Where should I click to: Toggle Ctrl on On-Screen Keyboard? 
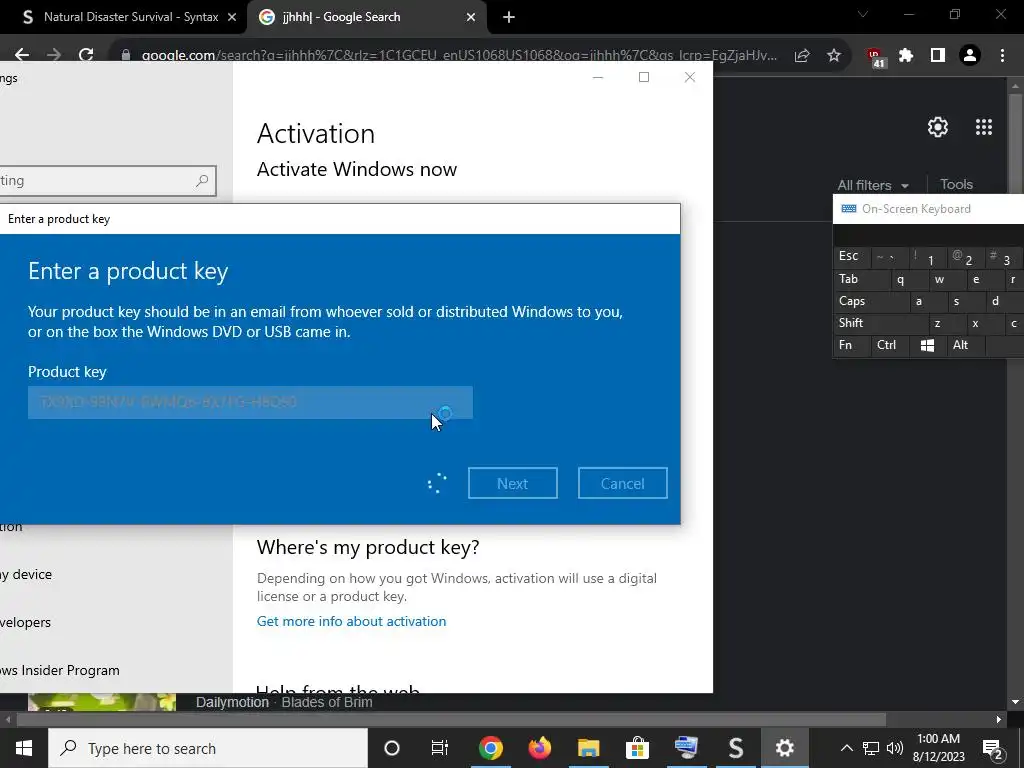click(889, 345)
